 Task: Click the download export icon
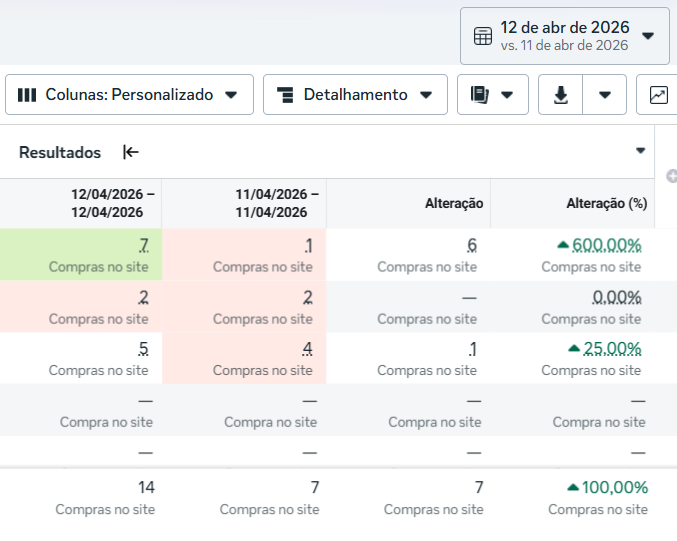[x=560, y=95]
